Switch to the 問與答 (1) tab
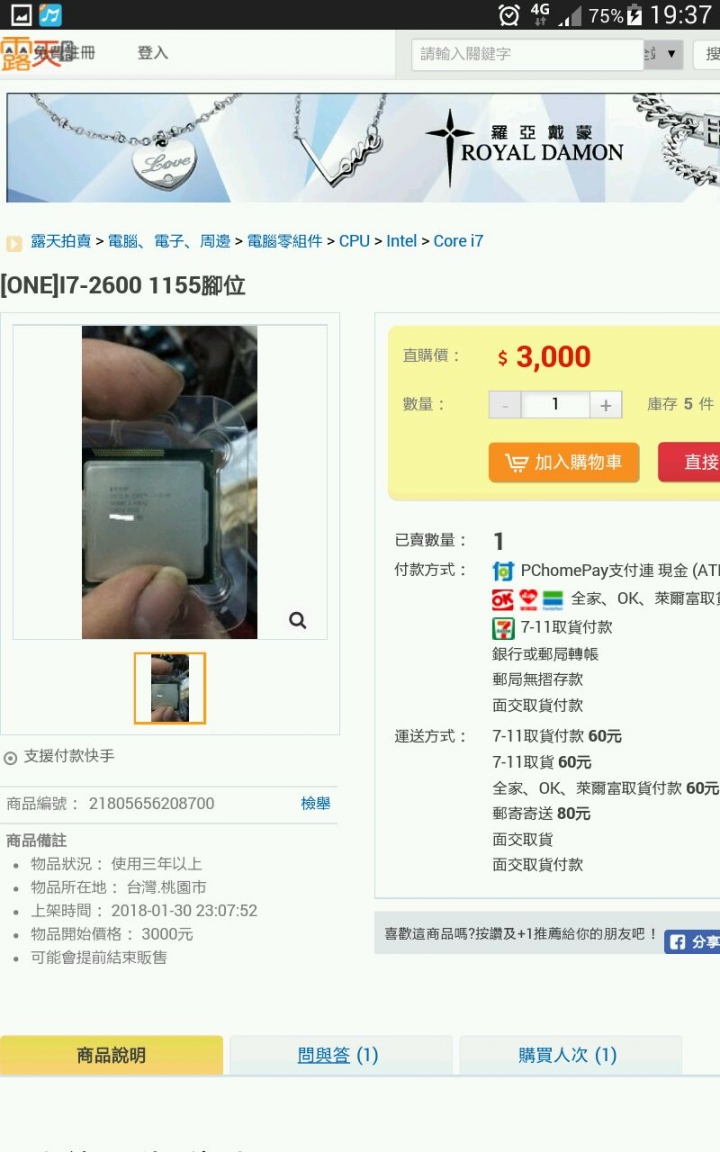Screen dimensions: 720x1152 tap(338, 1055)
